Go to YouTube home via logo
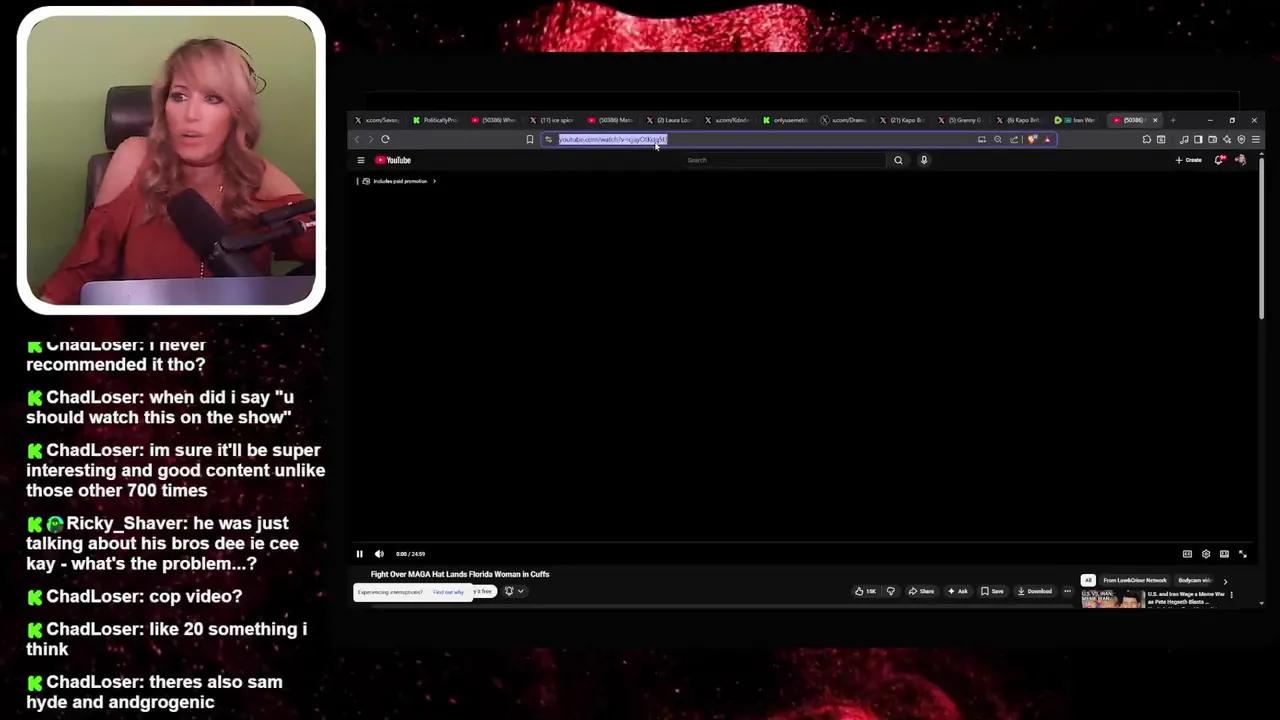 click(x=393, y=160)
